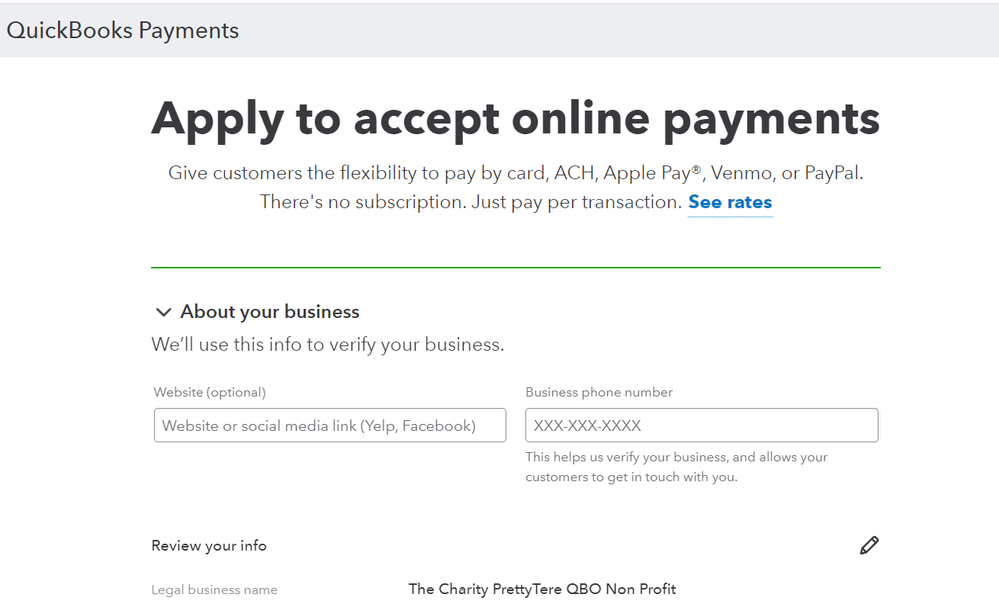This screenshot has width=999, height=607.
Task: Click the Legal business name label
Action: [214, 590]
